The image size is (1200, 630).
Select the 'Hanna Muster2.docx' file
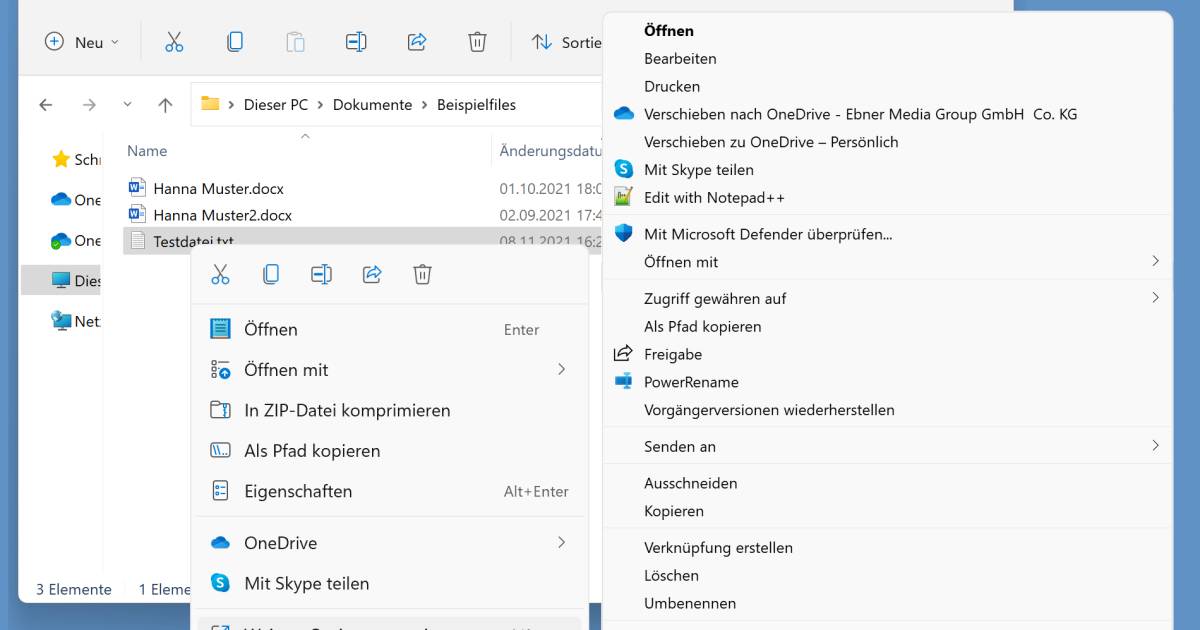tap(222, 215)
